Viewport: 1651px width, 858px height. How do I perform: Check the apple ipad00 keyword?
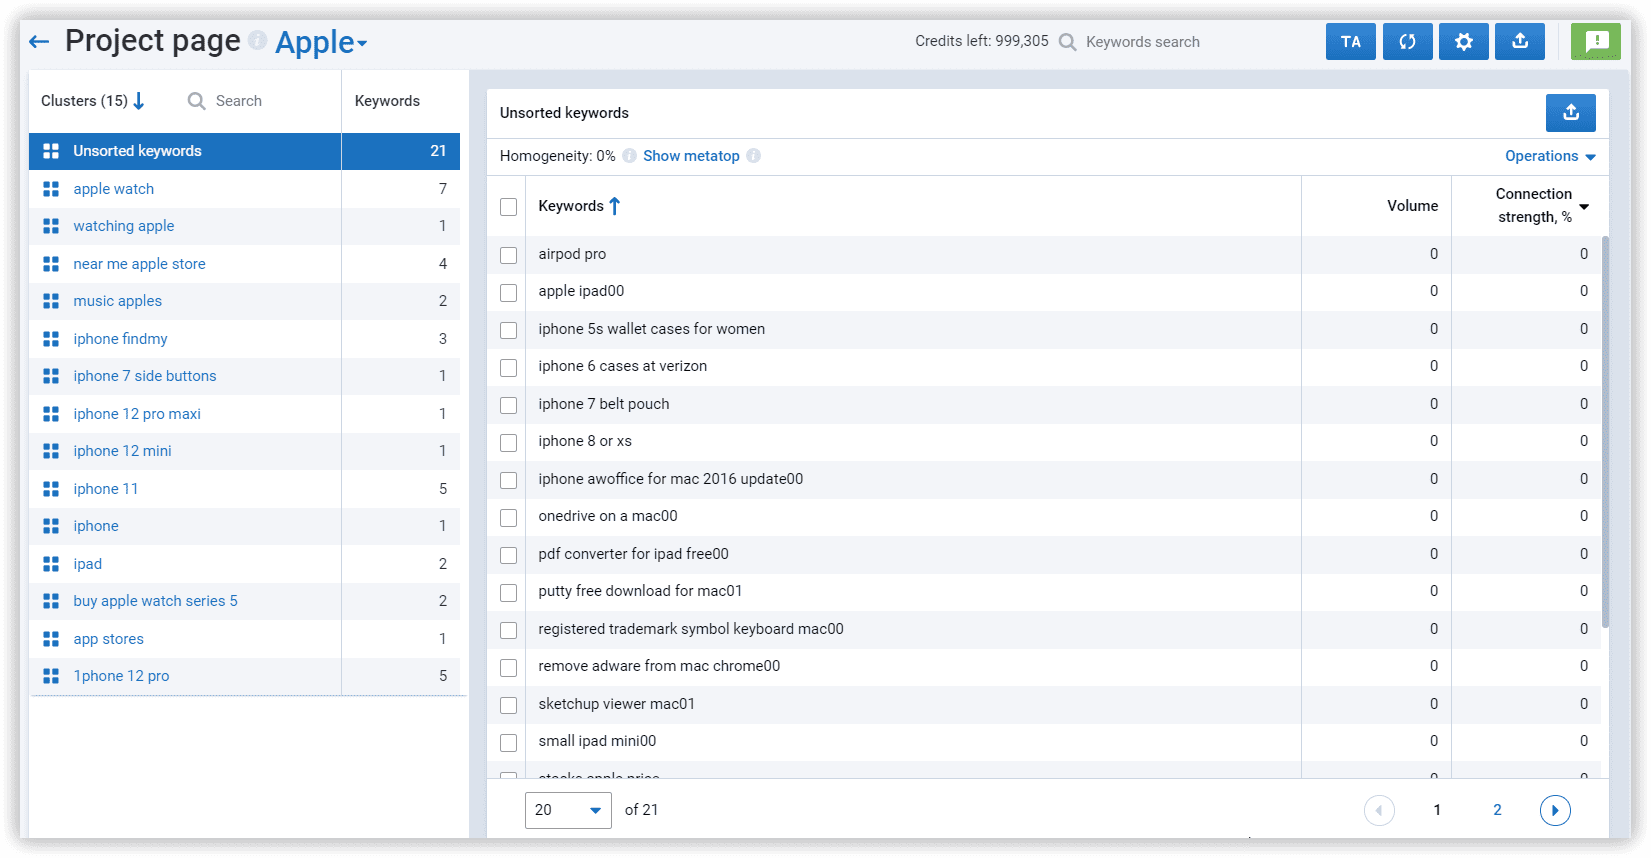(x=509, y=292)
